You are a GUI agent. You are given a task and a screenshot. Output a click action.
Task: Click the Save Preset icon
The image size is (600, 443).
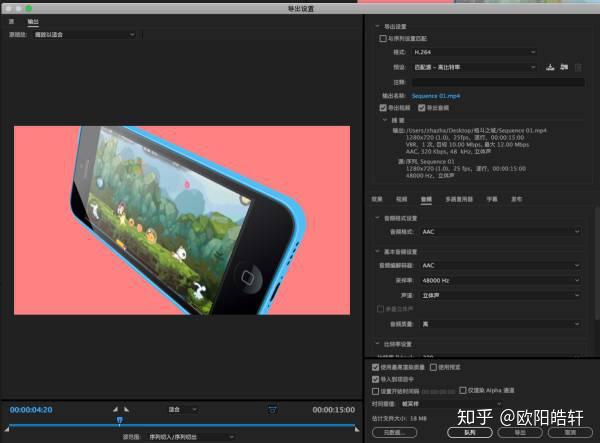[550, 67]
